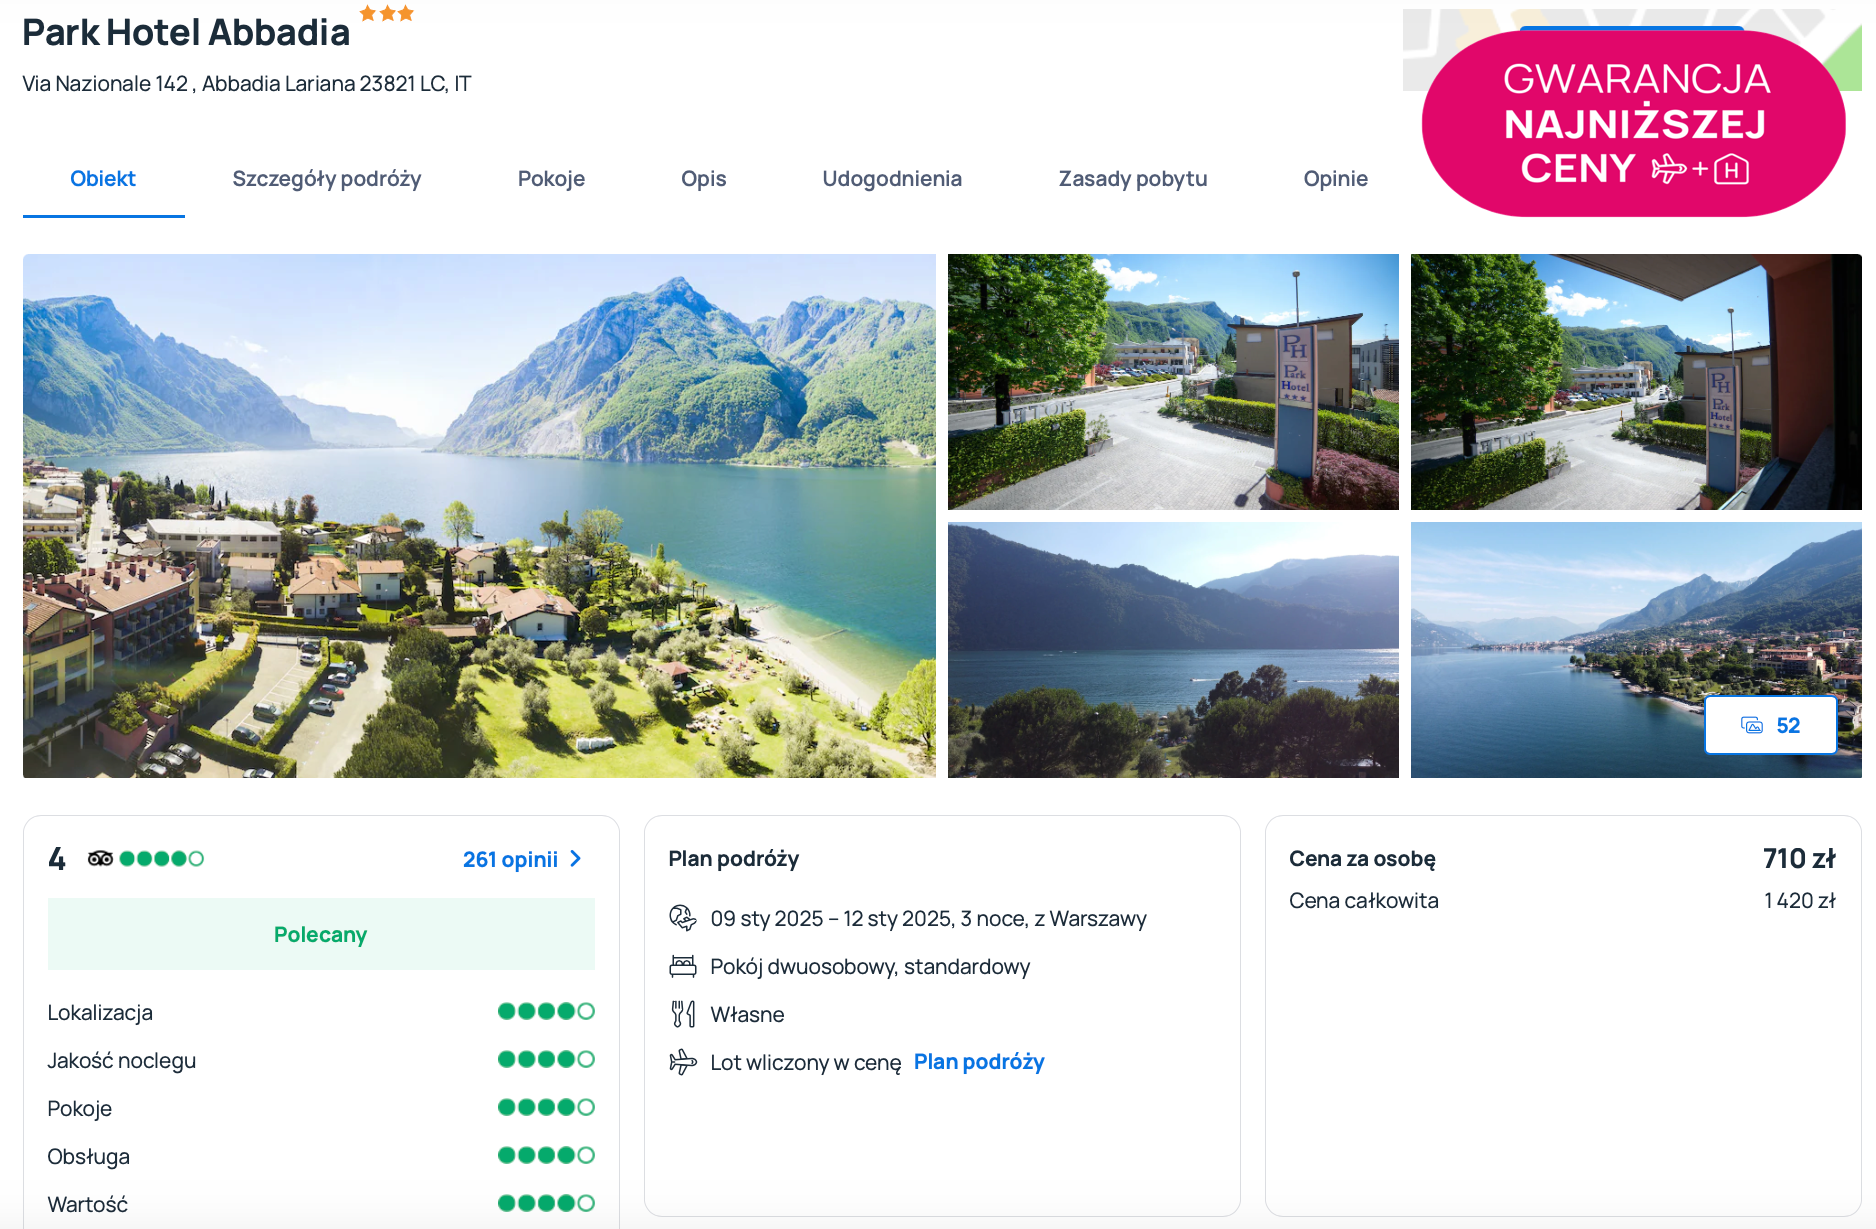Viewport: 1876px width, 1229px height.
Task: Go to the Opinie tab
Action: coord(1335,179)
